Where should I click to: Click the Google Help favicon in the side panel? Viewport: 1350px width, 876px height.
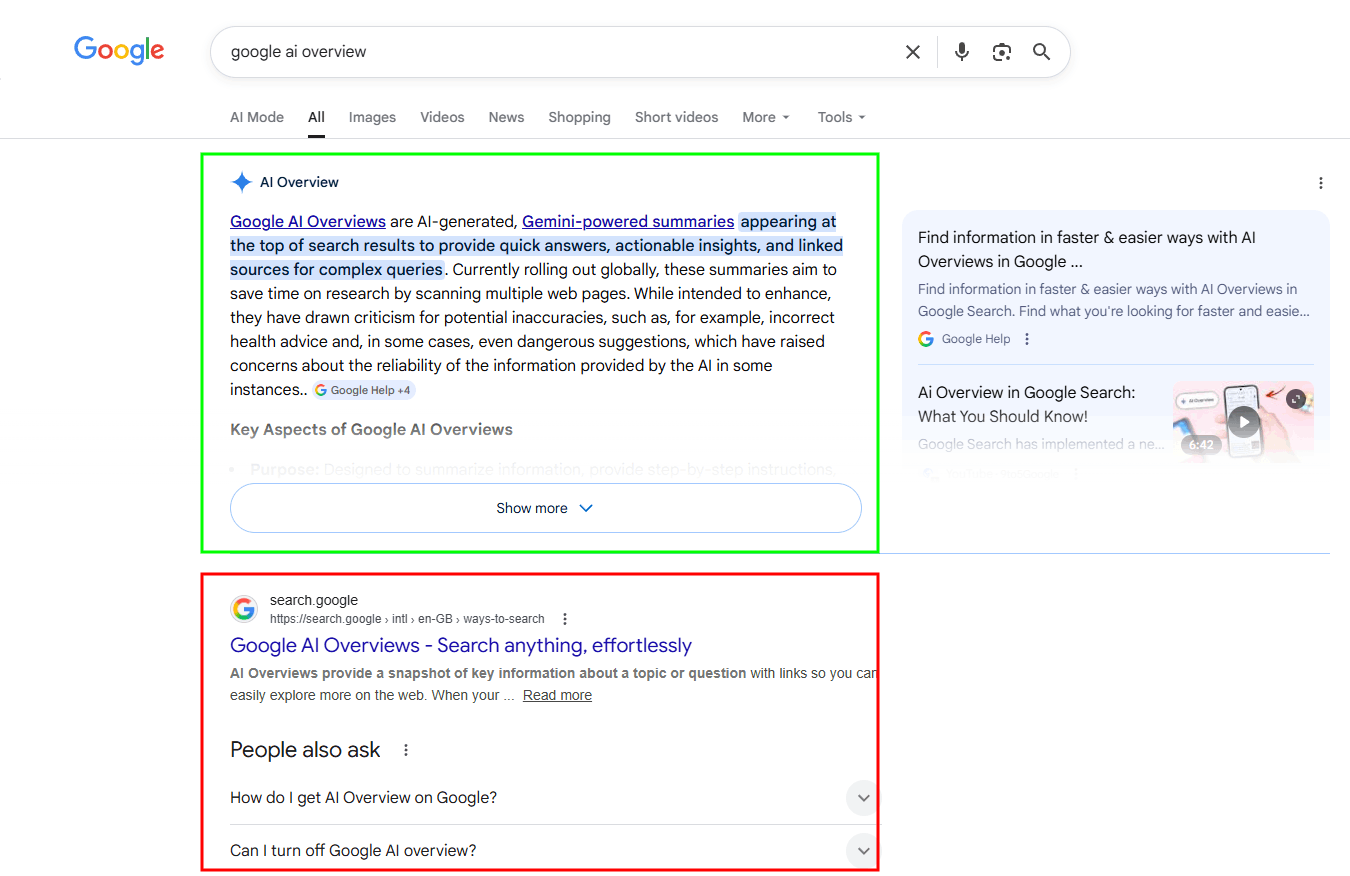point(925,338)
